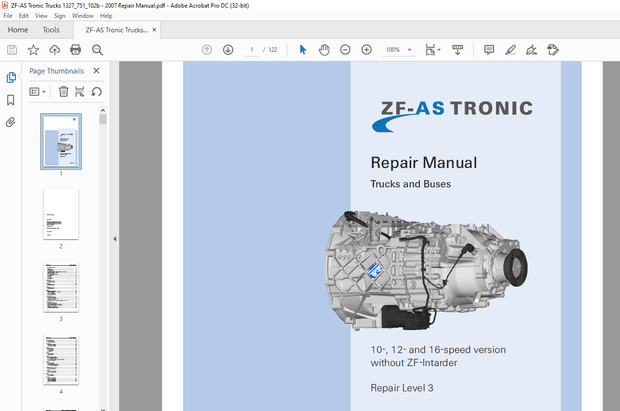Click the Repair Level 3 text
This screenshot has width=620, height=411.
tap(402, 388)
